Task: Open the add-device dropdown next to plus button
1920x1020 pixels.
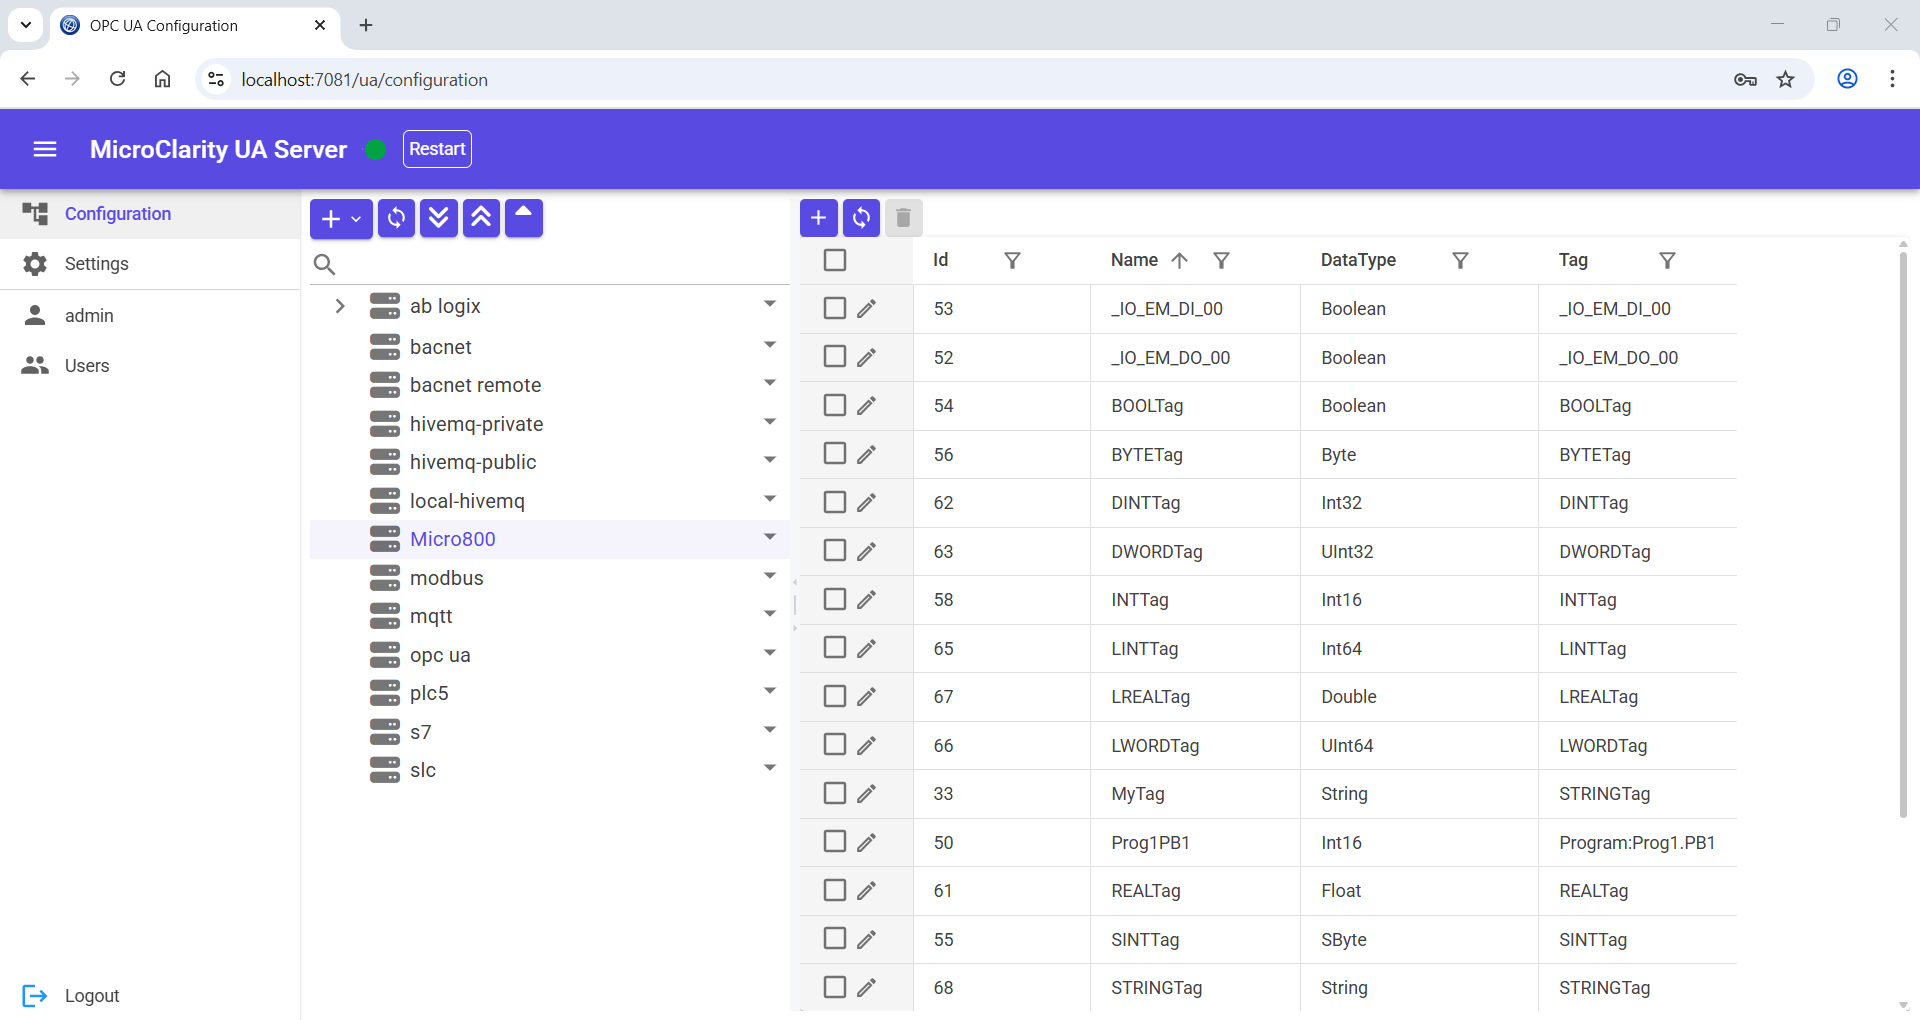Action: coord(356,218)
